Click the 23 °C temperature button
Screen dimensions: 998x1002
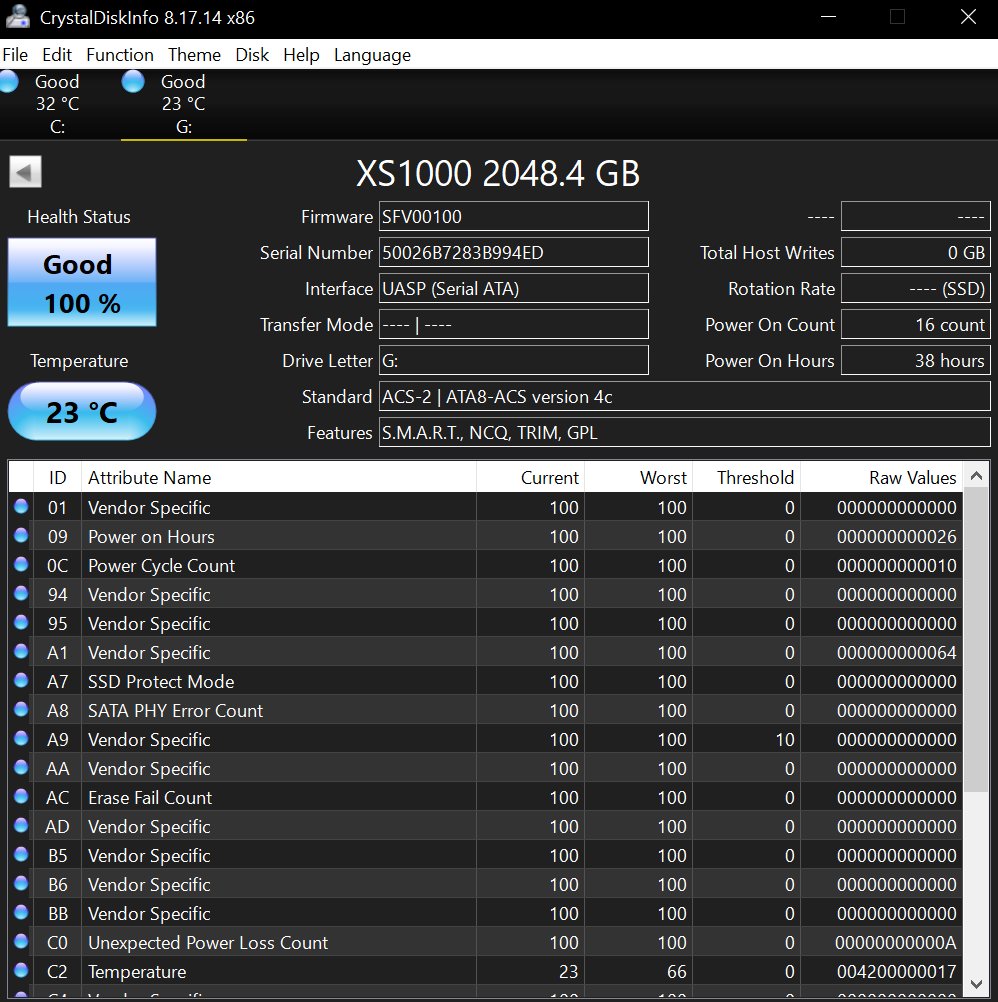click(x=82, y=411)
